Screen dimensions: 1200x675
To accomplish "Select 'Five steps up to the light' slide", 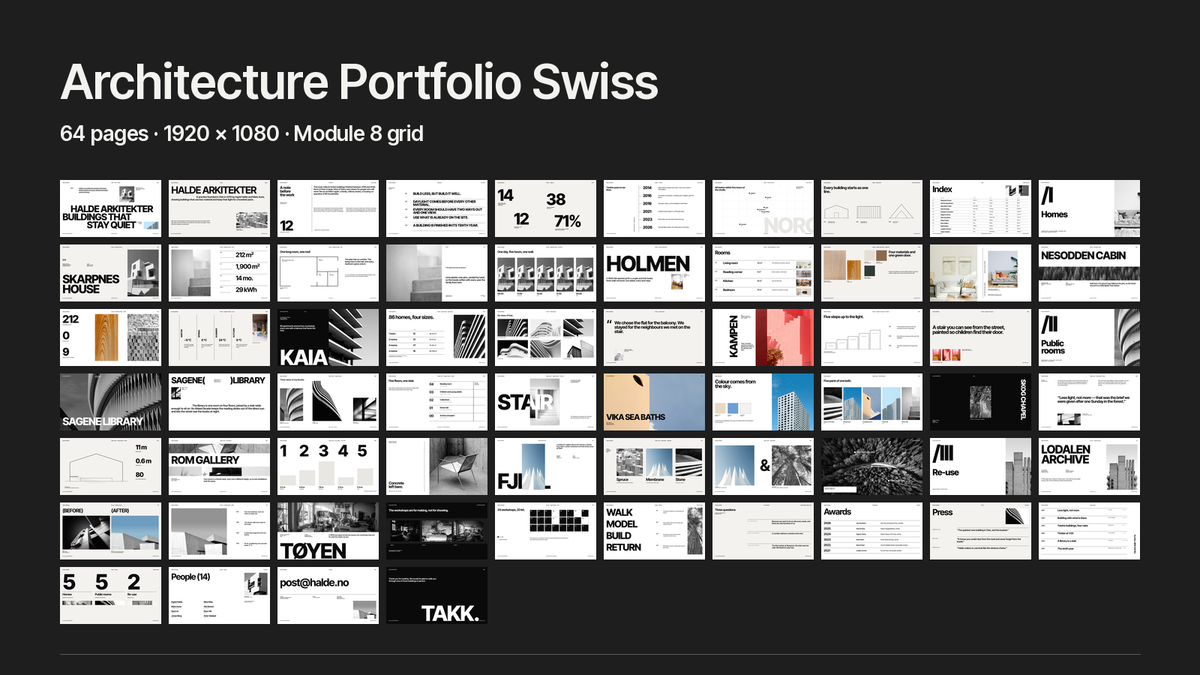I will click(x=871, y=338).
